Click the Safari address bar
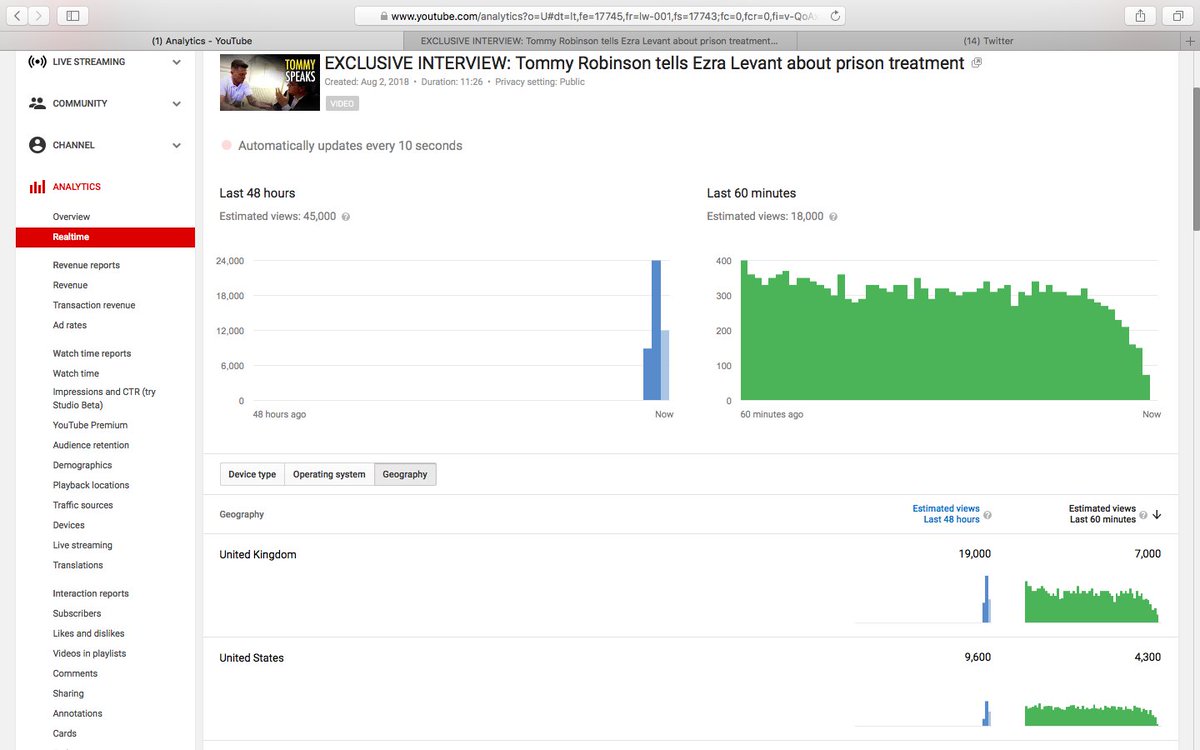This screenshot has width=1200, height=750. tap(600, 16)
